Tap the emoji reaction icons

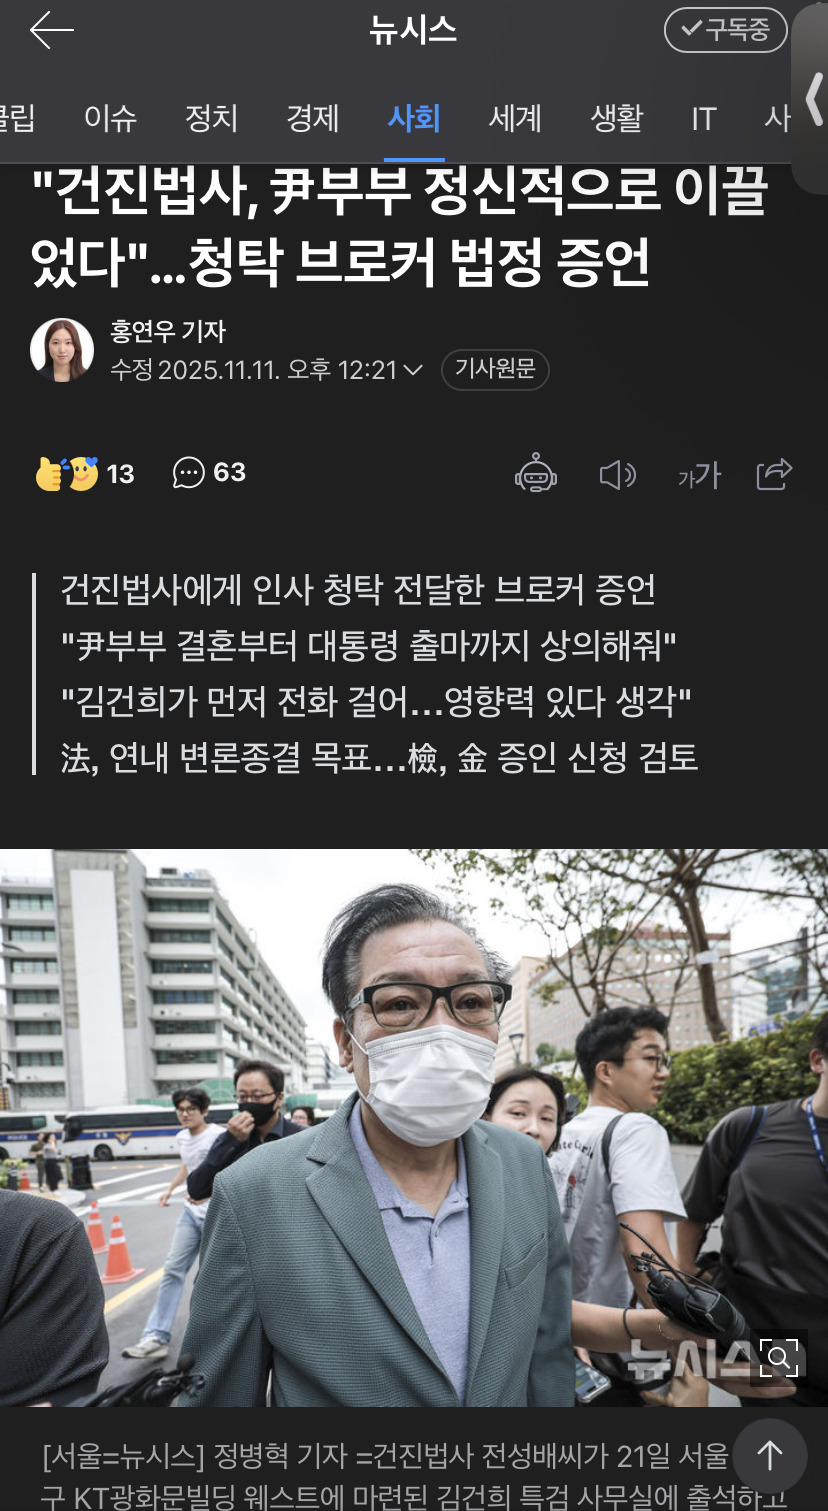(x=67, y=473)
